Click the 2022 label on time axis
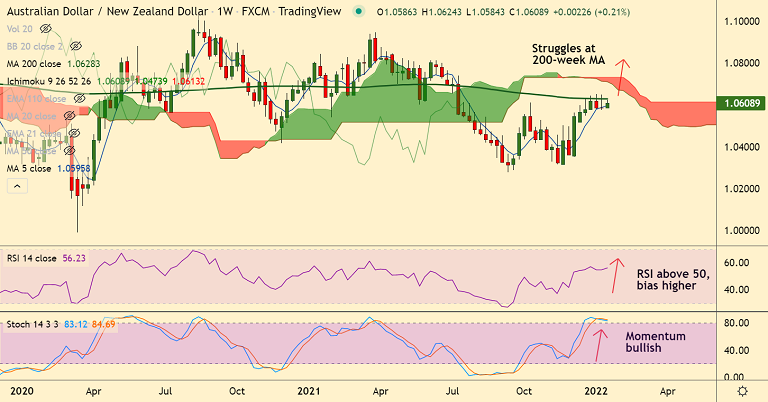 [x=596, y=391]
